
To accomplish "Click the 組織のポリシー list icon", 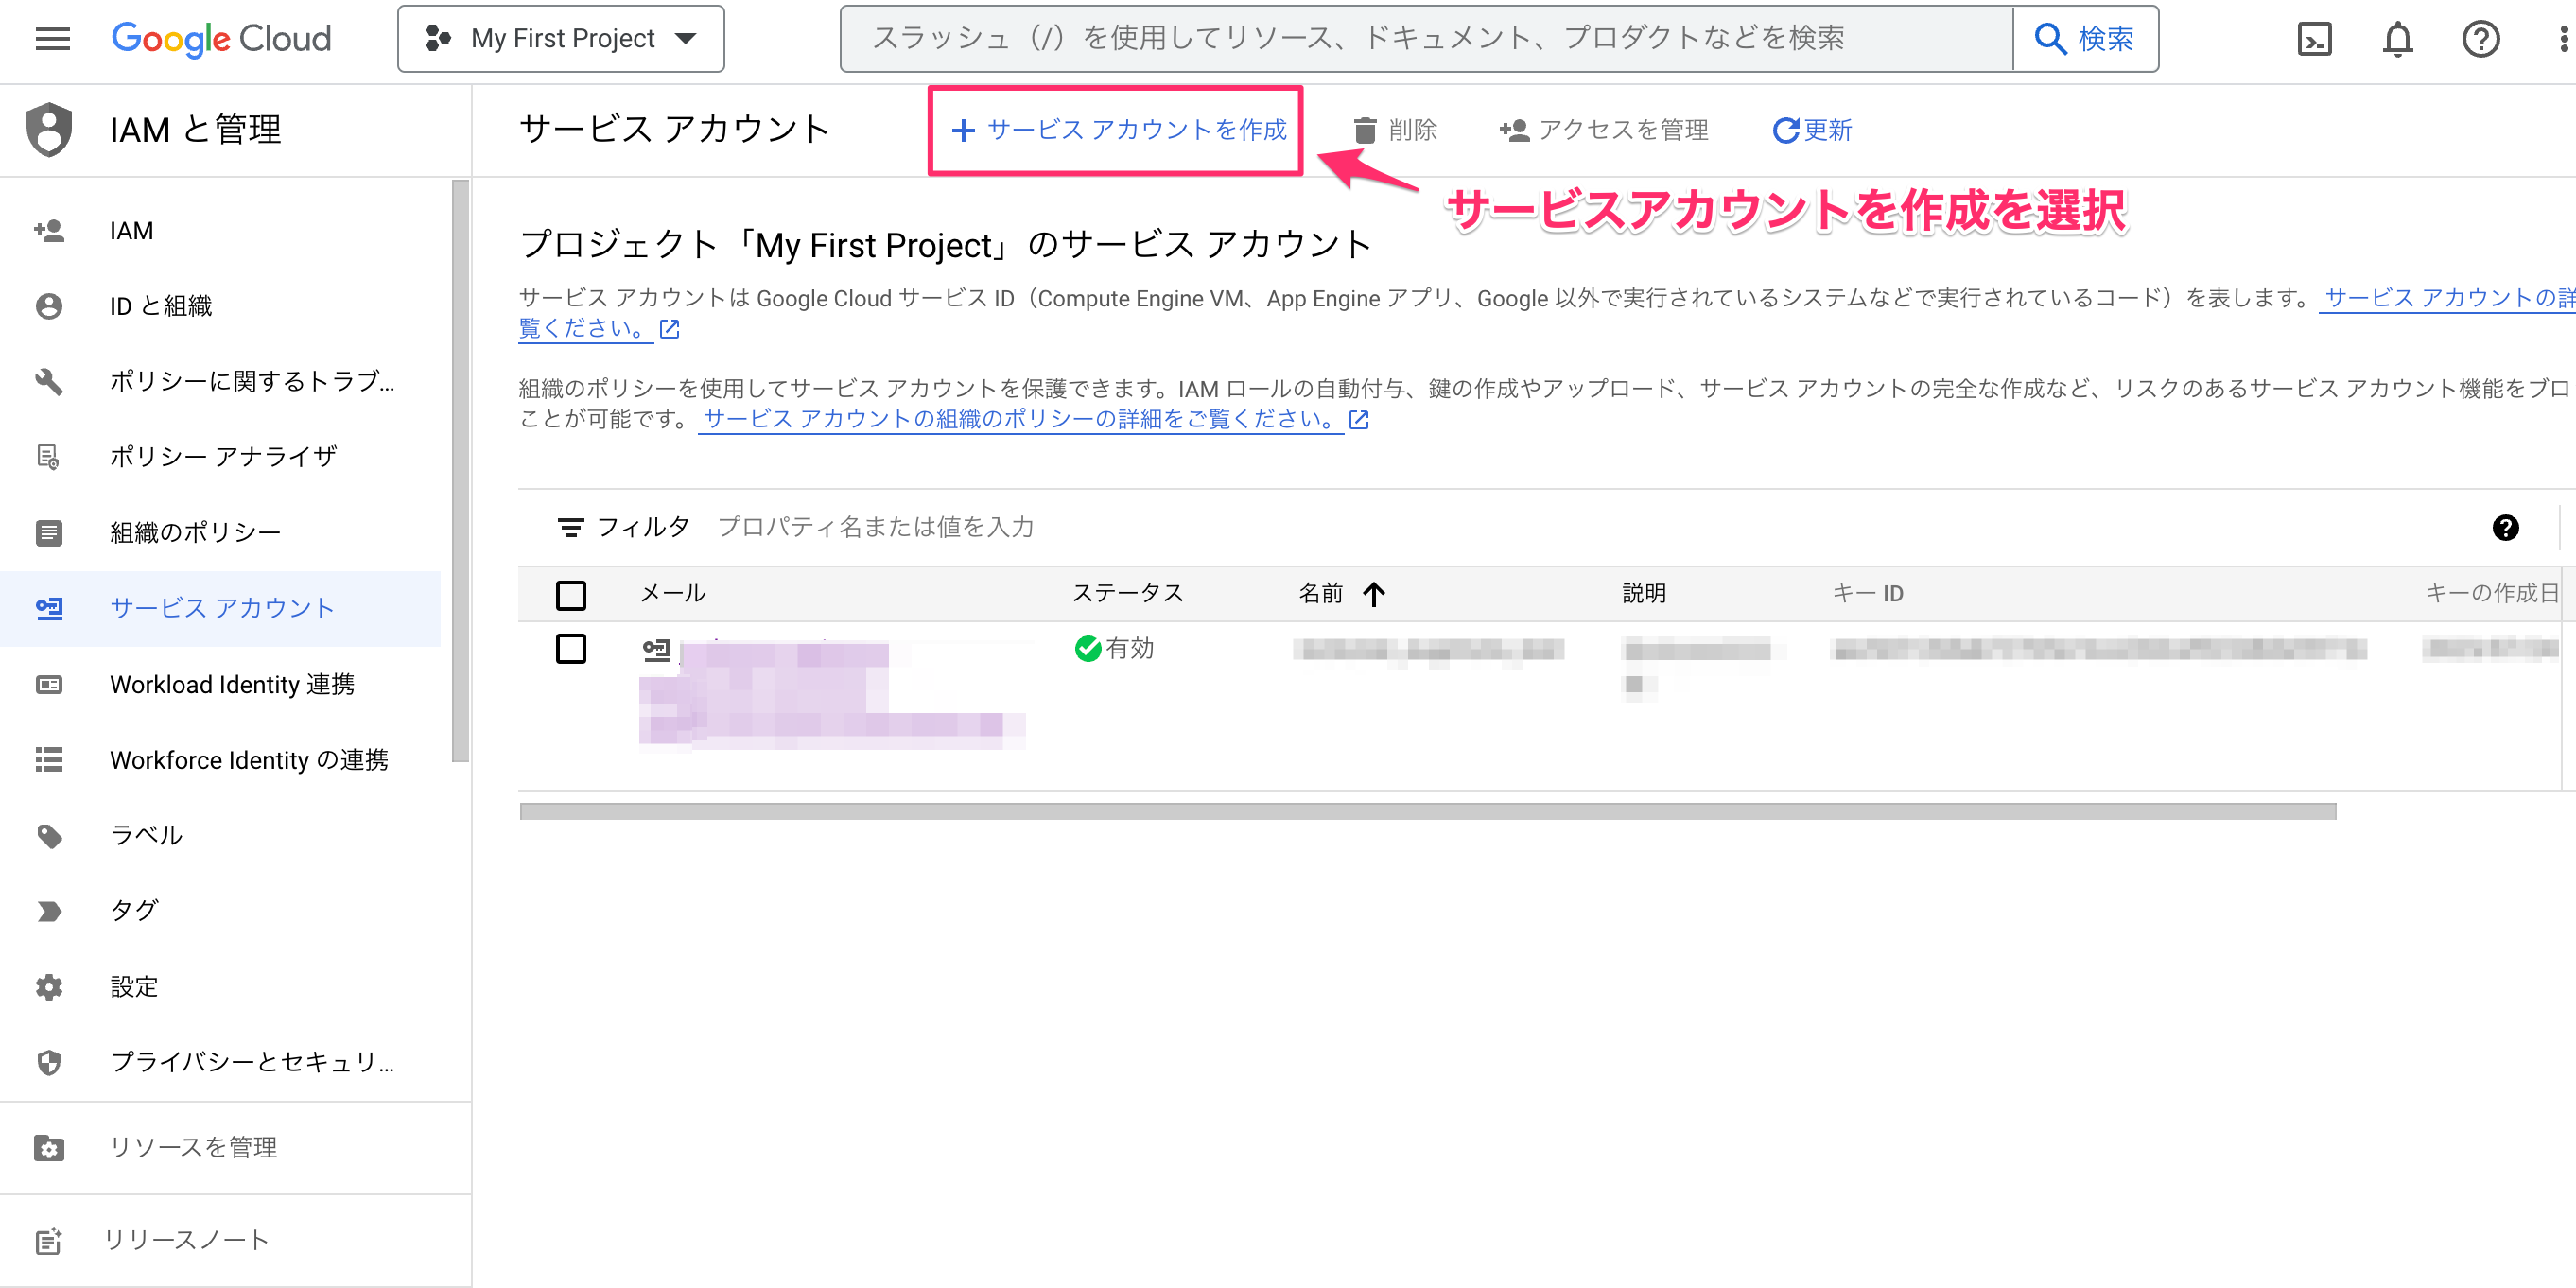I will (x=49, y=533).
